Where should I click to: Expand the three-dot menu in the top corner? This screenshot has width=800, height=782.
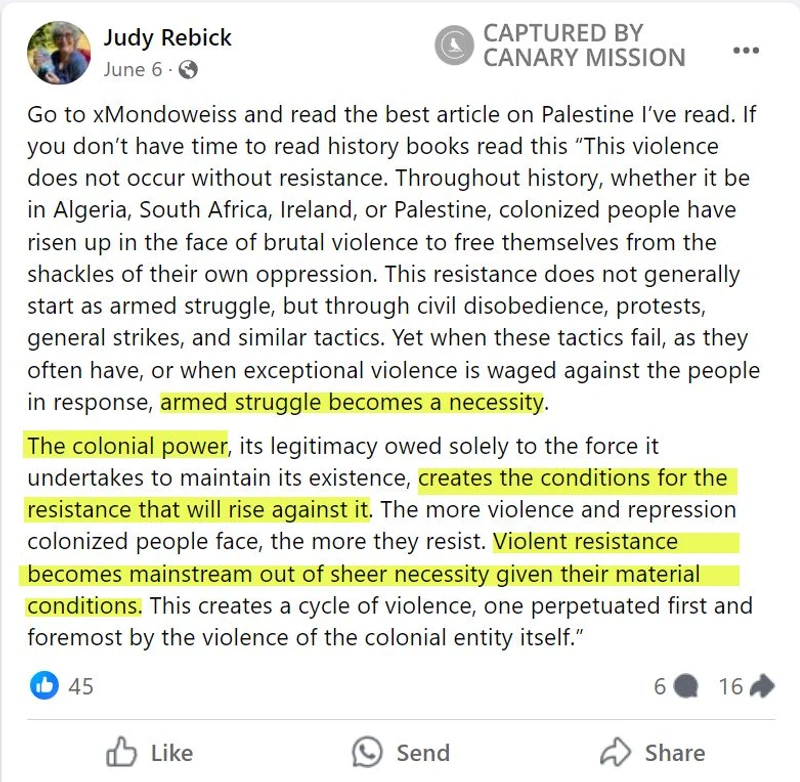coord(747,48)
